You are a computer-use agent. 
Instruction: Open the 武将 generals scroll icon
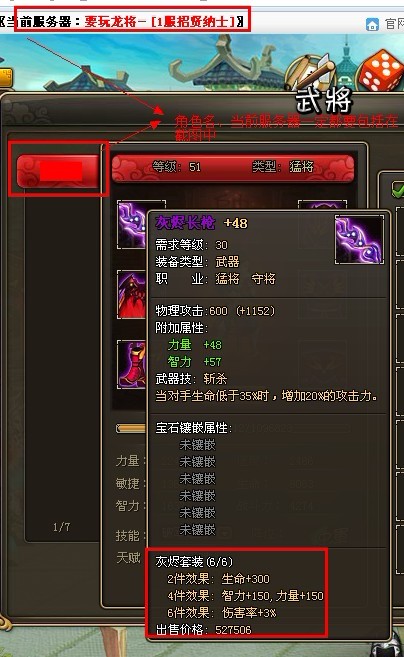pos(312,75)
